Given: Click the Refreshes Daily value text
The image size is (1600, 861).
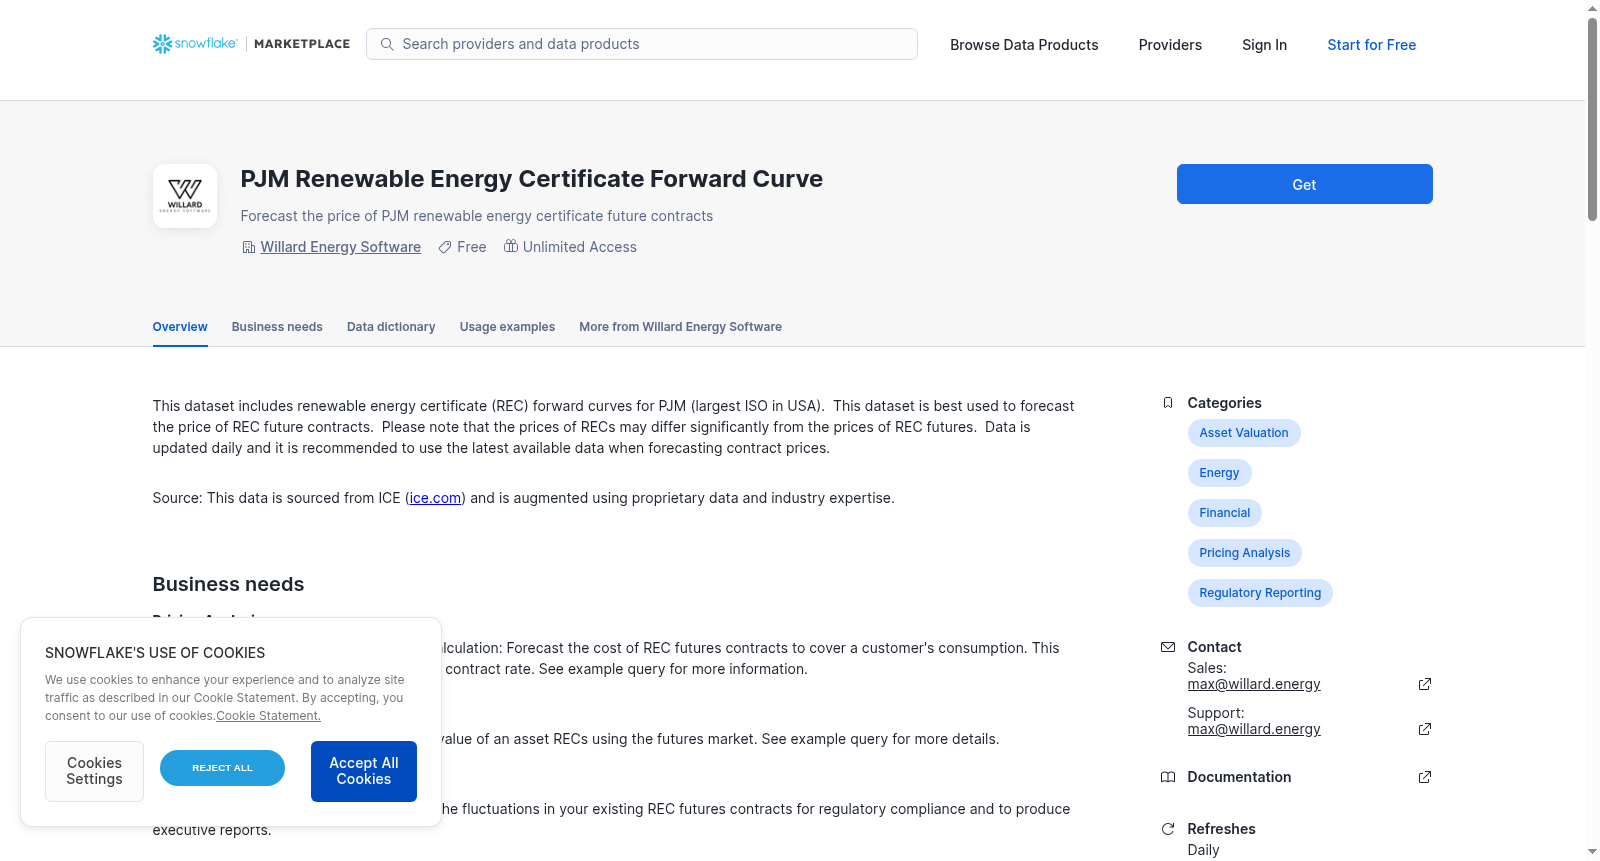Looking at the screenshot, I should pyautogui.click(x=1203, y=850).
